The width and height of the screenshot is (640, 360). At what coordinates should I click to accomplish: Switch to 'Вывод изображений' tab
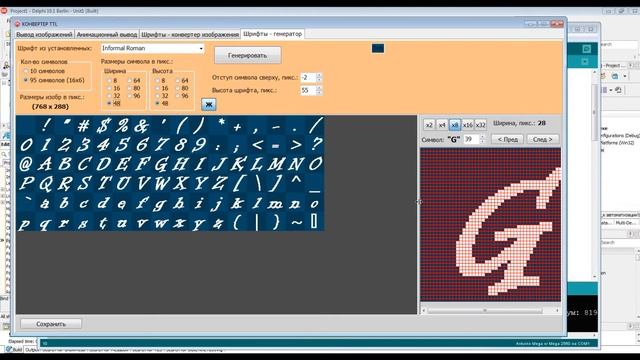click(x=44, y=35)
